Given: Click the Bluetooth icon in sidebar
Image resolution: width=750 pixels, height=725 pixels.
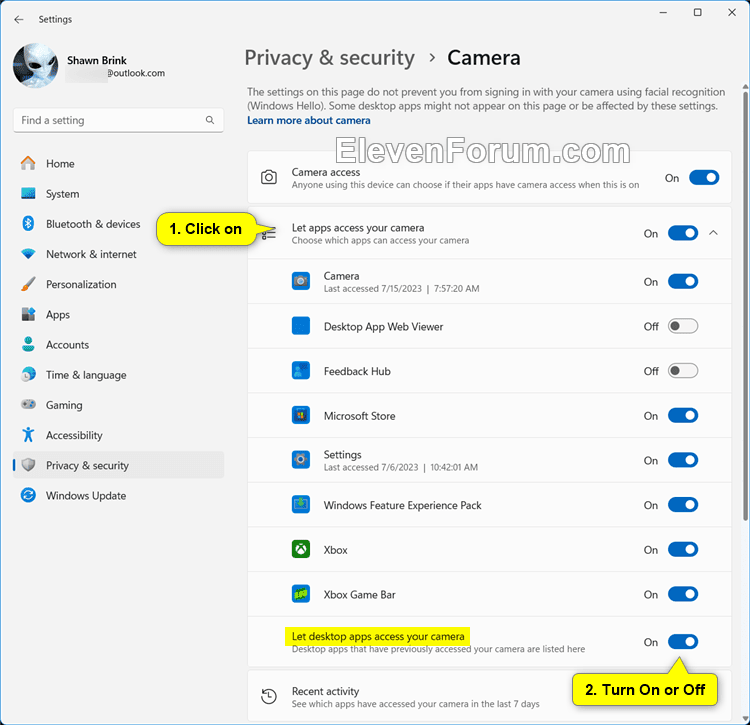Looking at the screenshot, I should 28,223.
